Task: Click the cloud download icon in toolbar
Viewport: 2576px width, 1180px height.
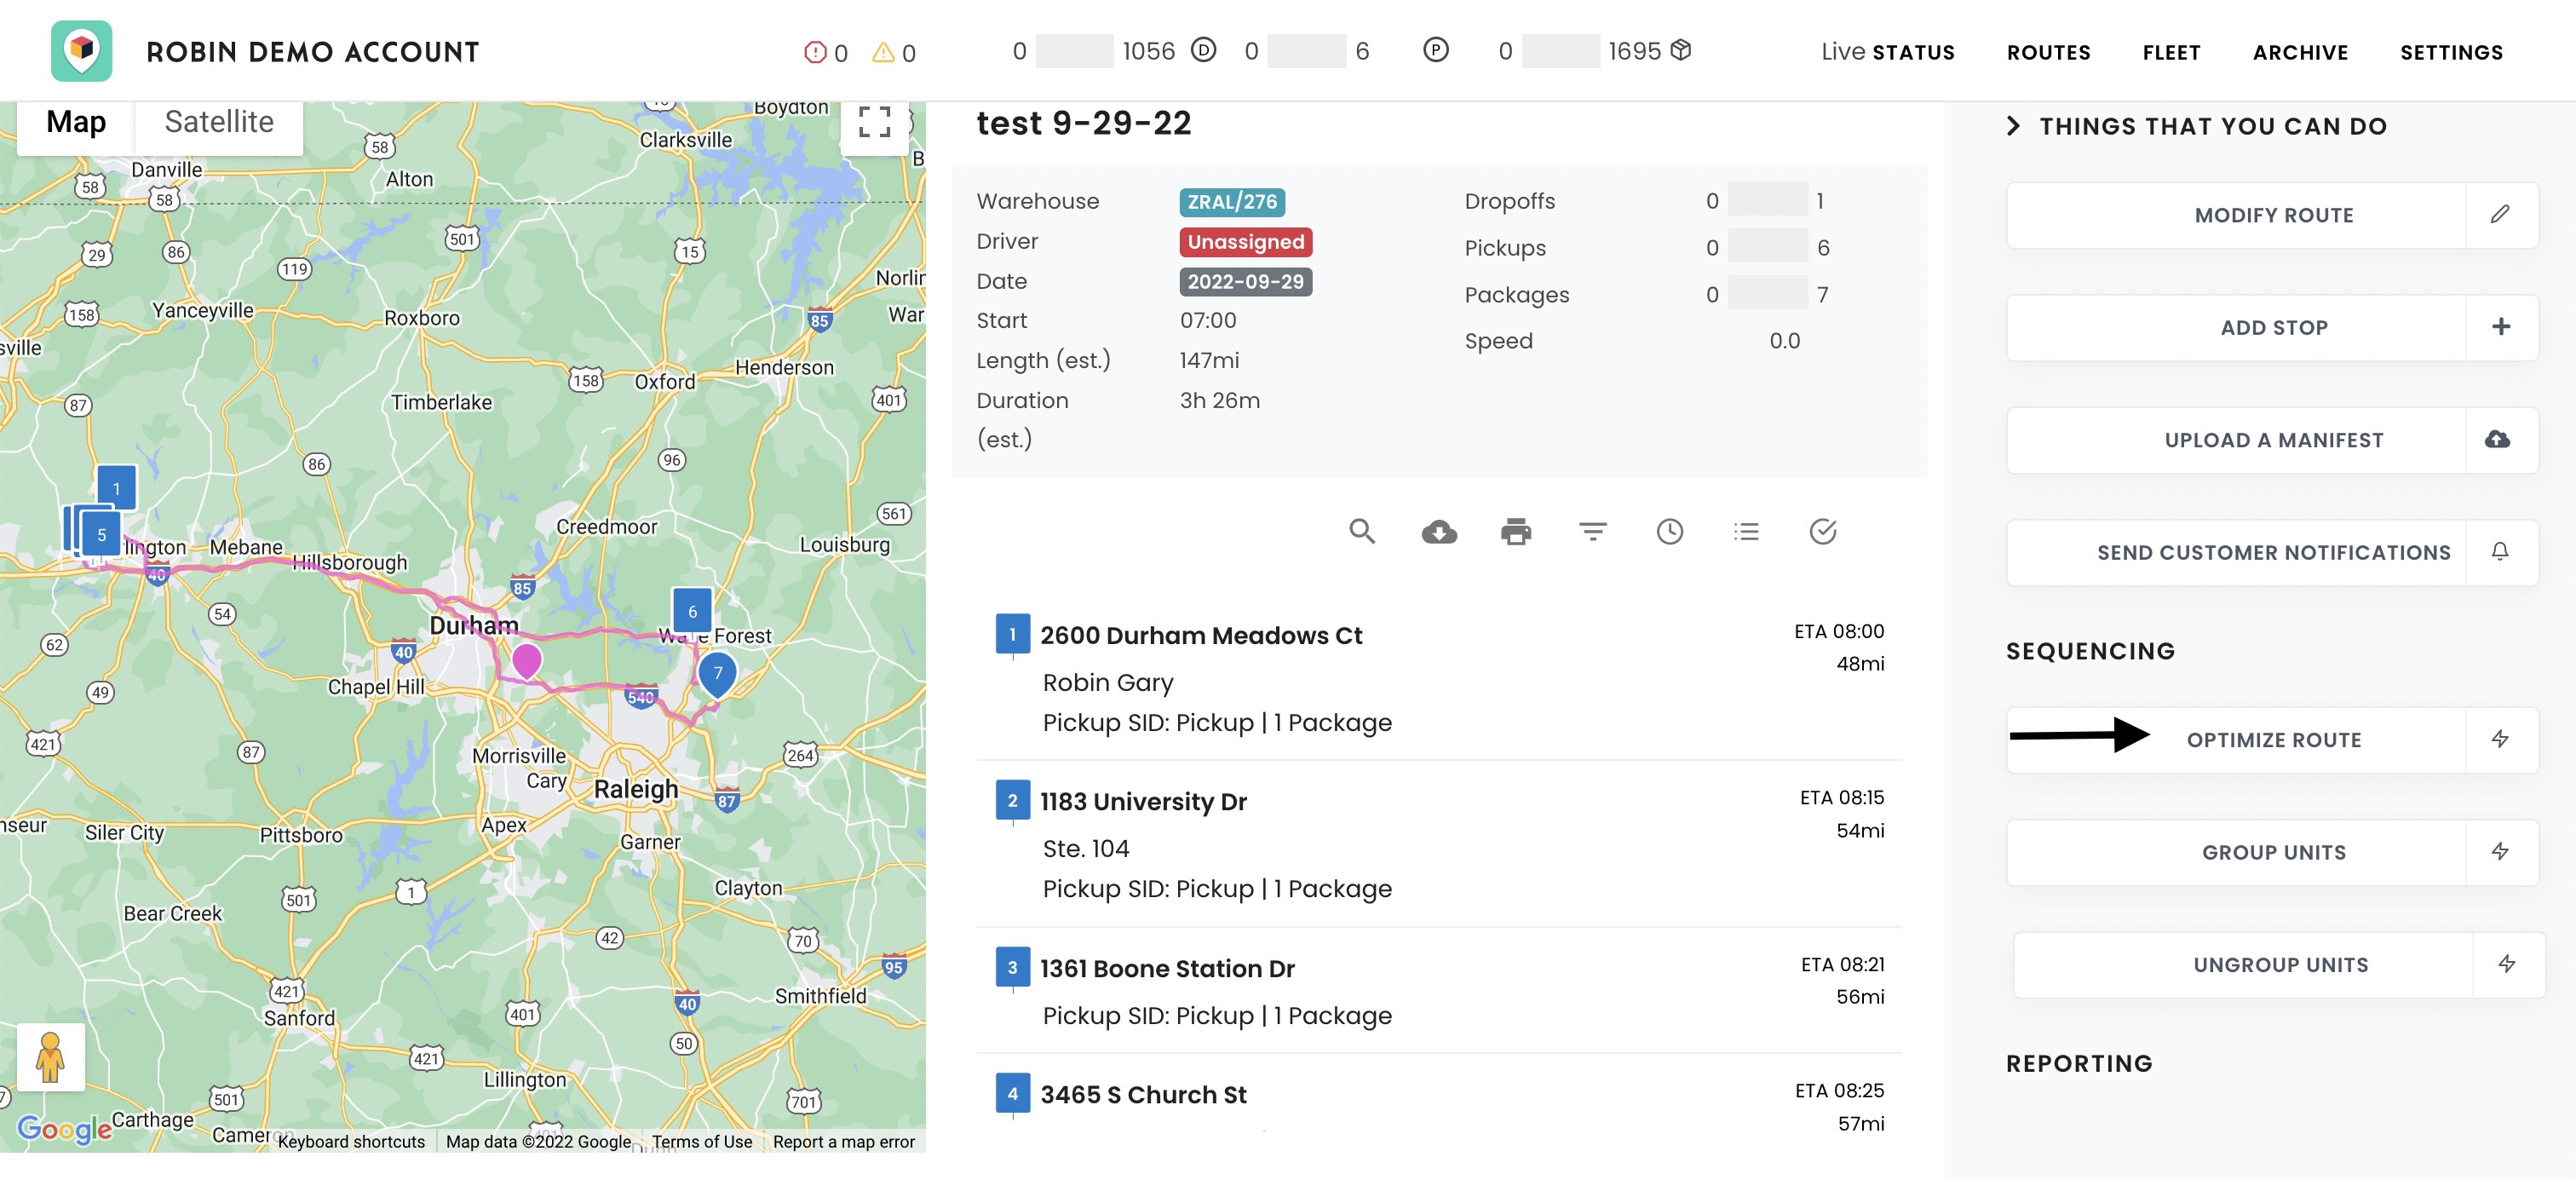Action: (1438, 532)
